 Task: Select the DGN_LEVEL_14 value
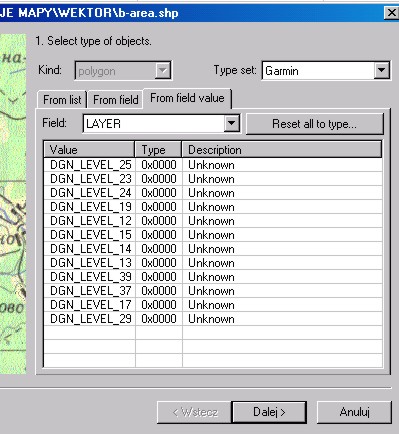coord(91,249)
